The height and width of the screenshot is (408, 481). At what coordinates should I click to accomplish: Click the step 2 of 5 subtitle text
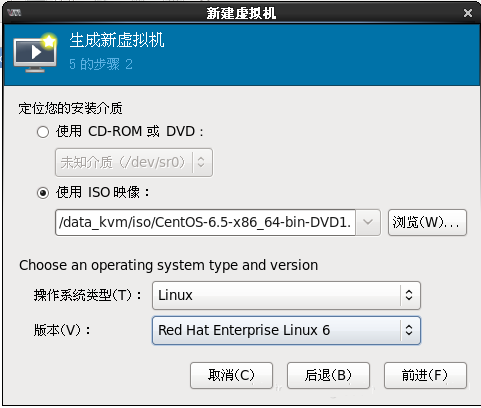click(x=101, y=64)
